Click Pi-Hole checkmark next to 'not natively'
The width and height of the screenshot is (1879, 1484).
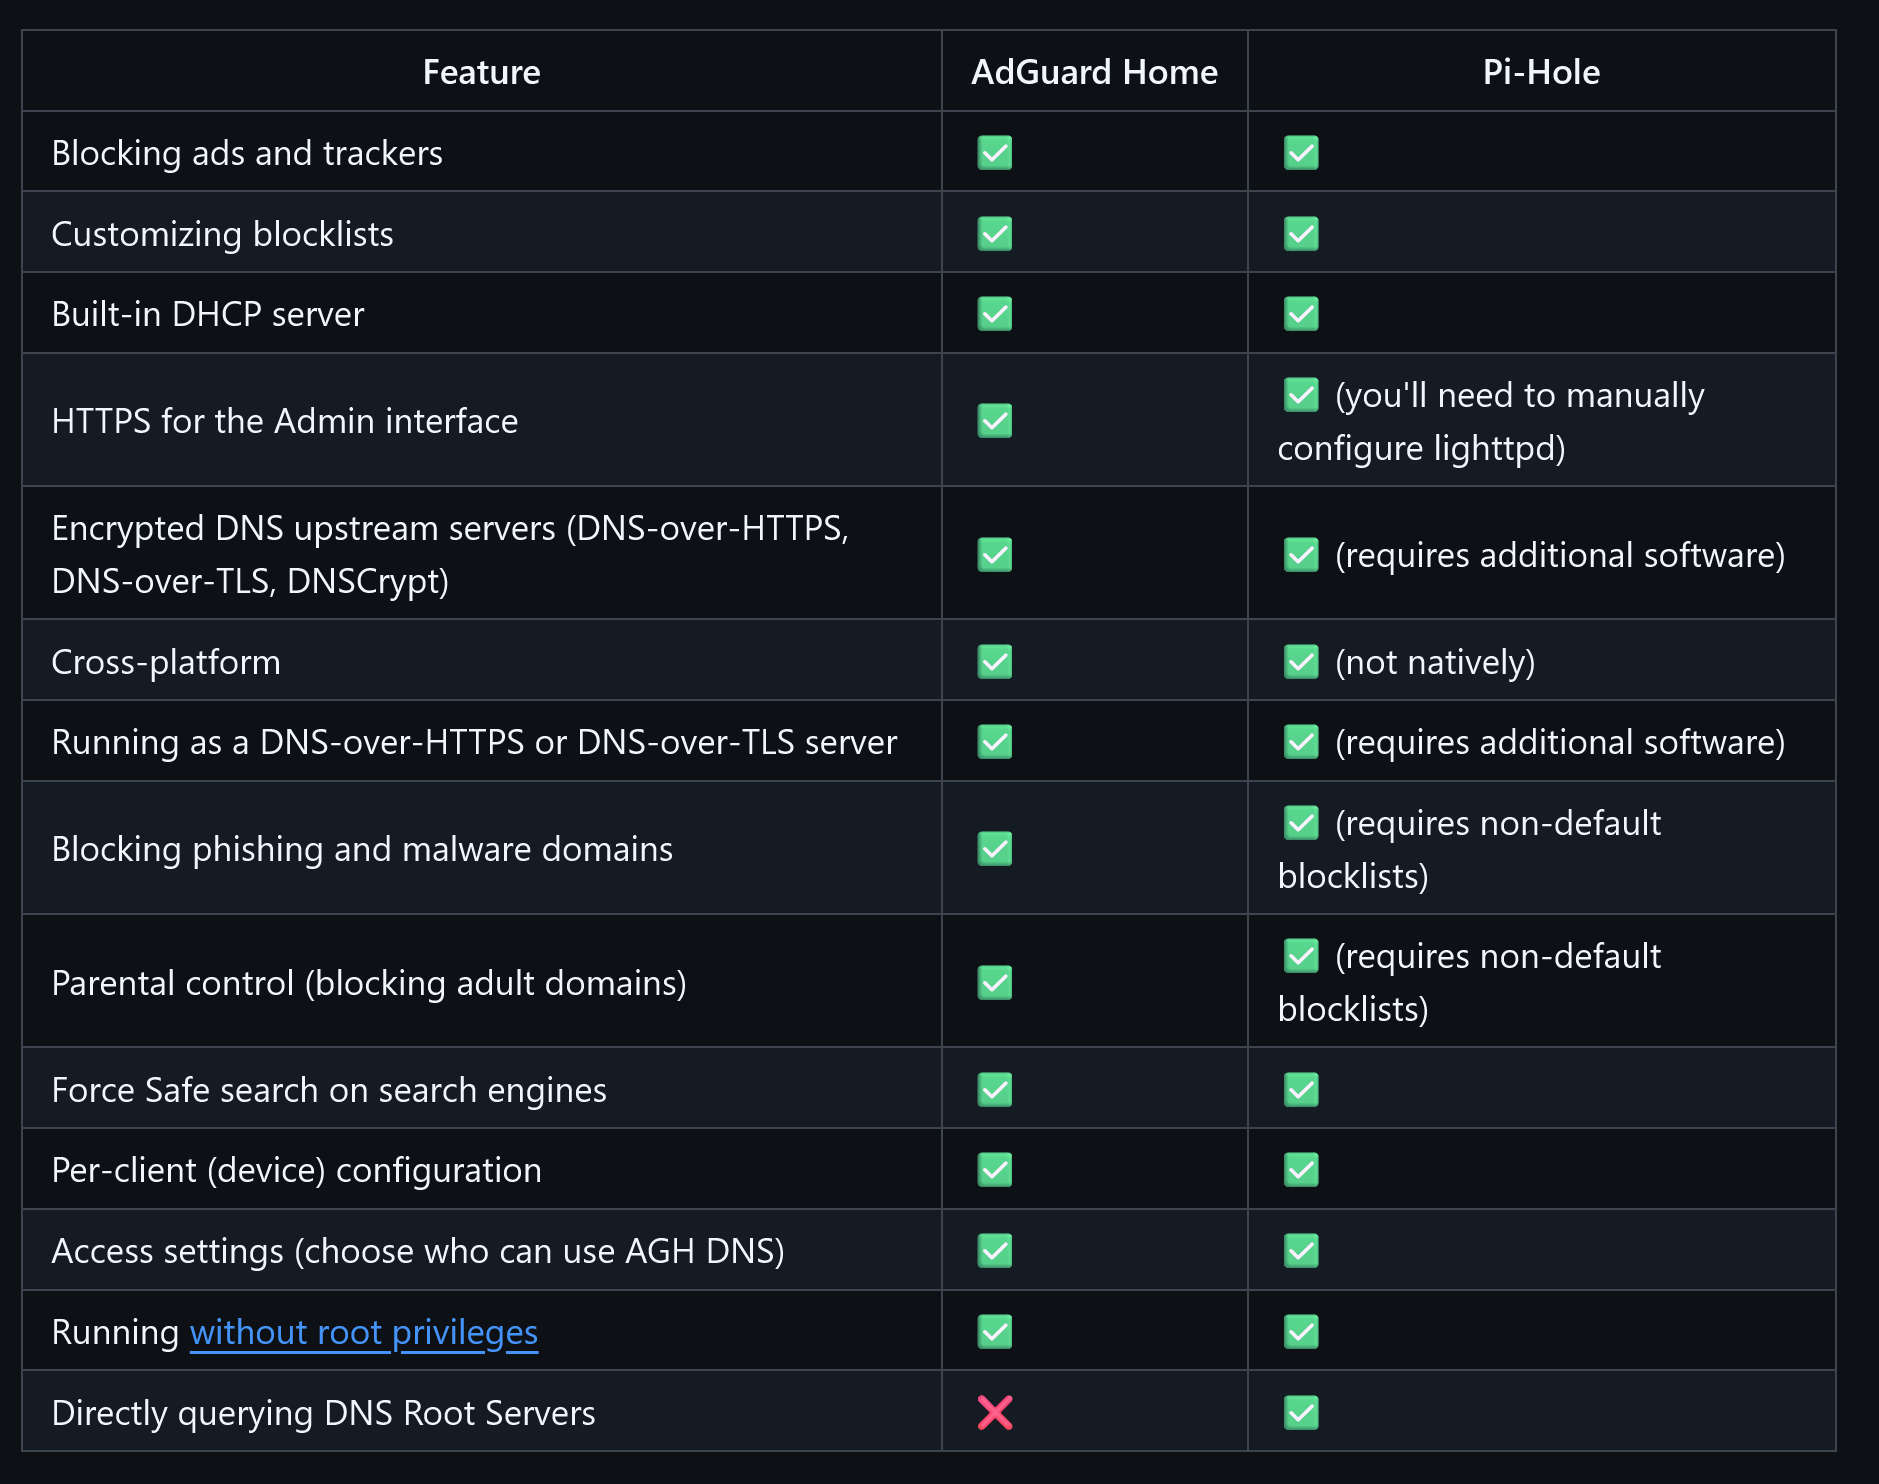coord(1301,662)
